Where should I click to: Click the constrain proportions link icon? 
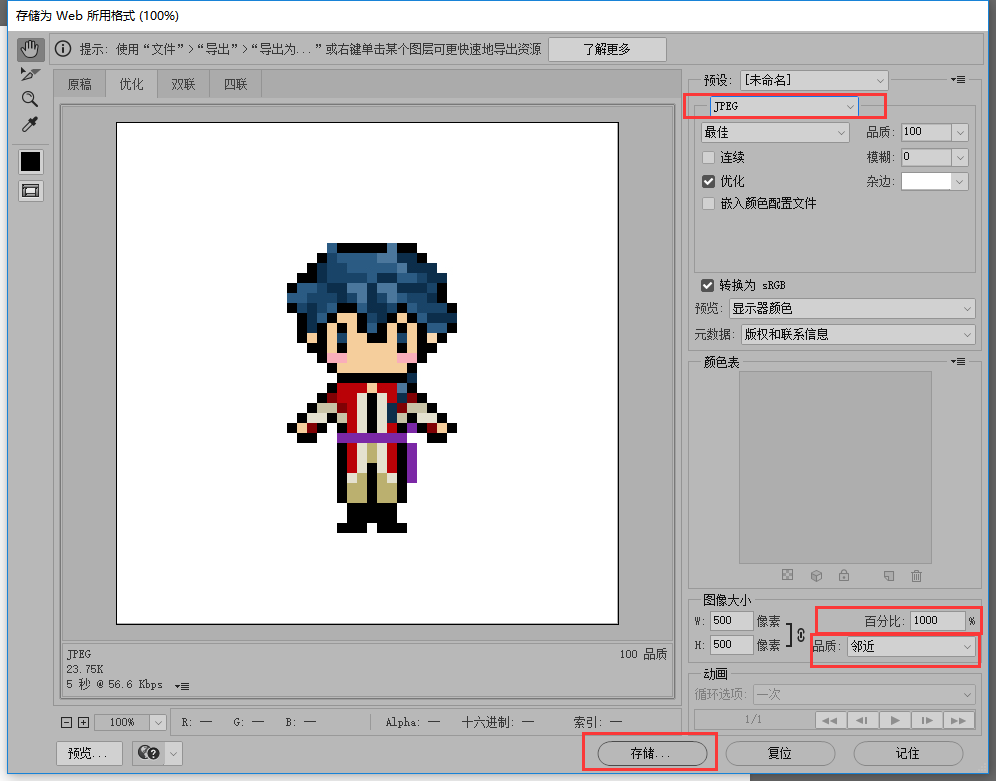pyautogui.click(x=801, y=634)
